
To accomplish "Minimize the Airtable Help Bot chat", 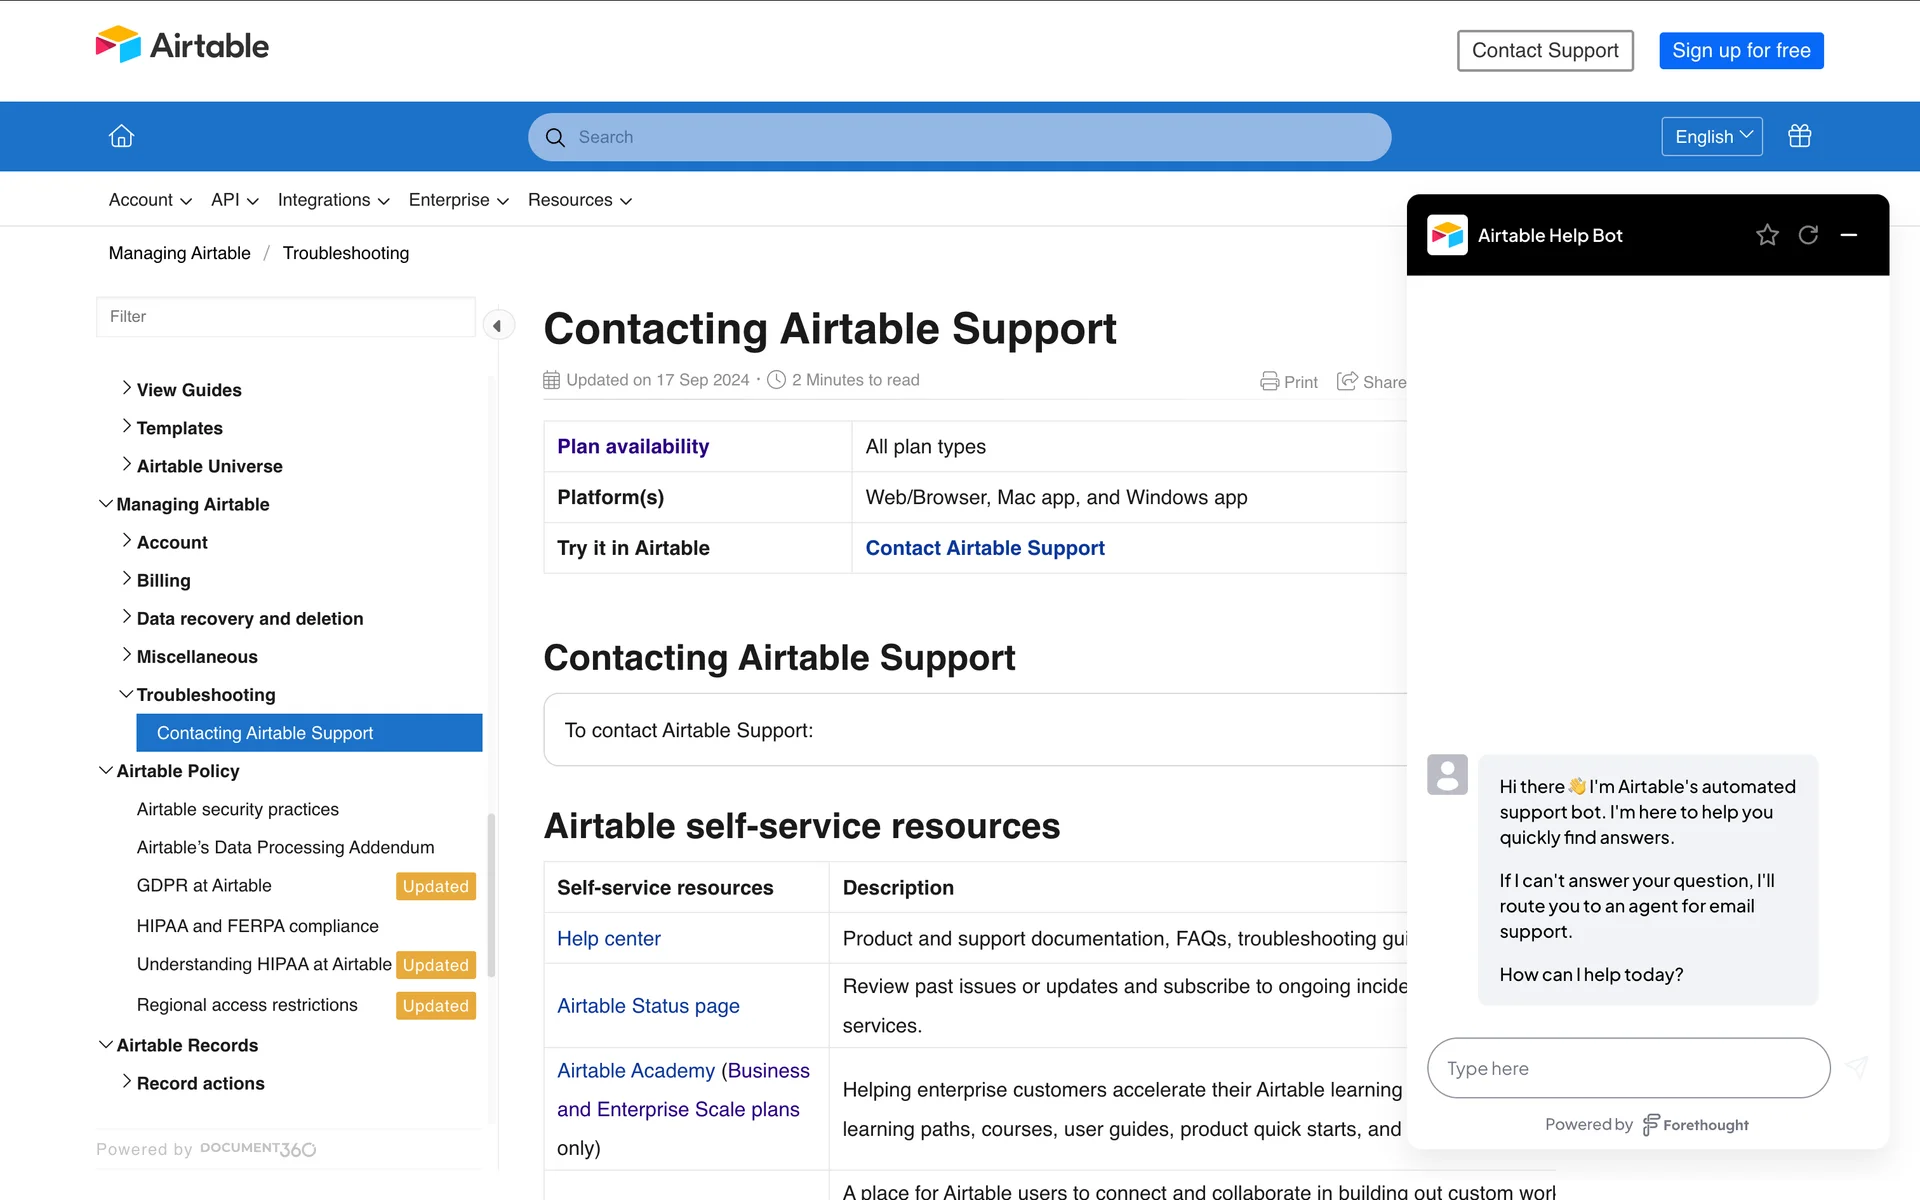I will (1848, 235).
